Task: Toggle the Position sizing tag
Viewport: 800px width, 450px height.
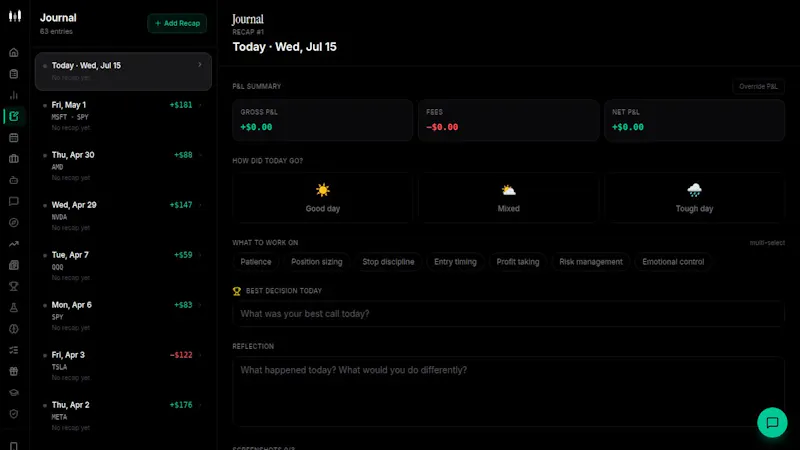Action: click(316, 262)
